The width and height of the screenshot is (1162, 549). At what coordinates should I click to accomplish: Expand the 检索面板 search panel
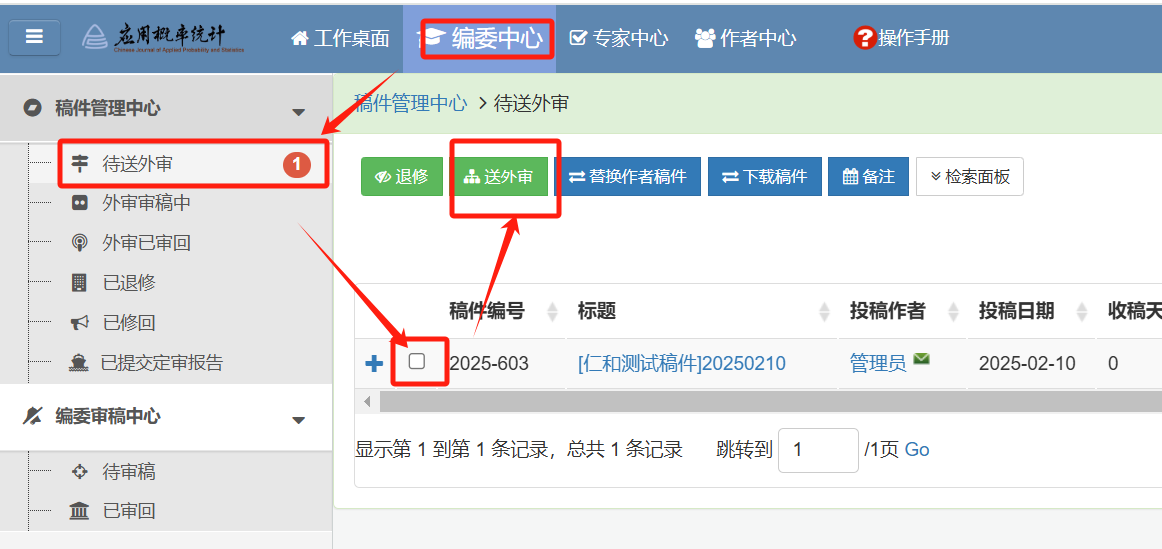(x=970, y=176)
